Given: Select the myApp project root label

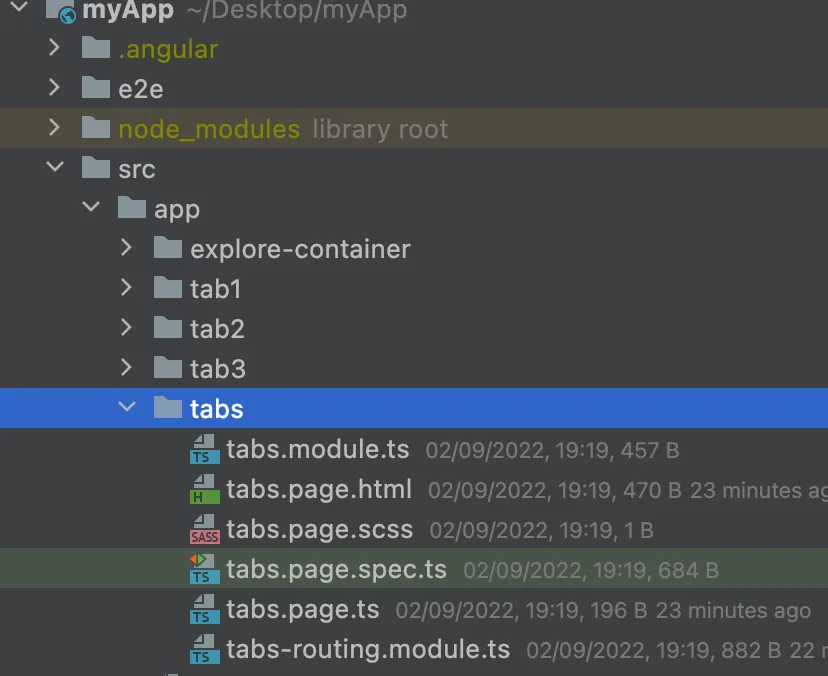Looking at the screenshot, I should coord(128,11).
